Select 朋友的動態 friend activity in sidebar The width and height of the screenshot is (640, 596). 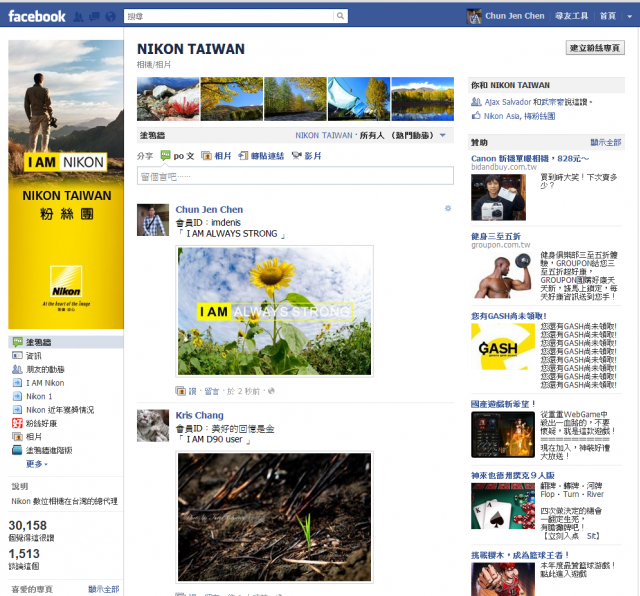click(45, 369)
